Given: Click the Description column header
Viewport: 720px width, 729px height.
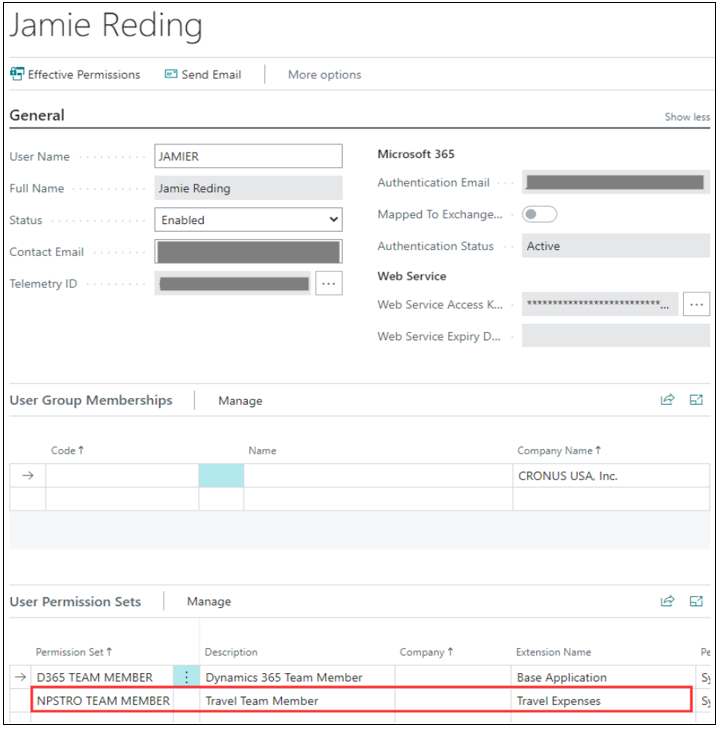Looking at the screenshot, I should [231, 652].
